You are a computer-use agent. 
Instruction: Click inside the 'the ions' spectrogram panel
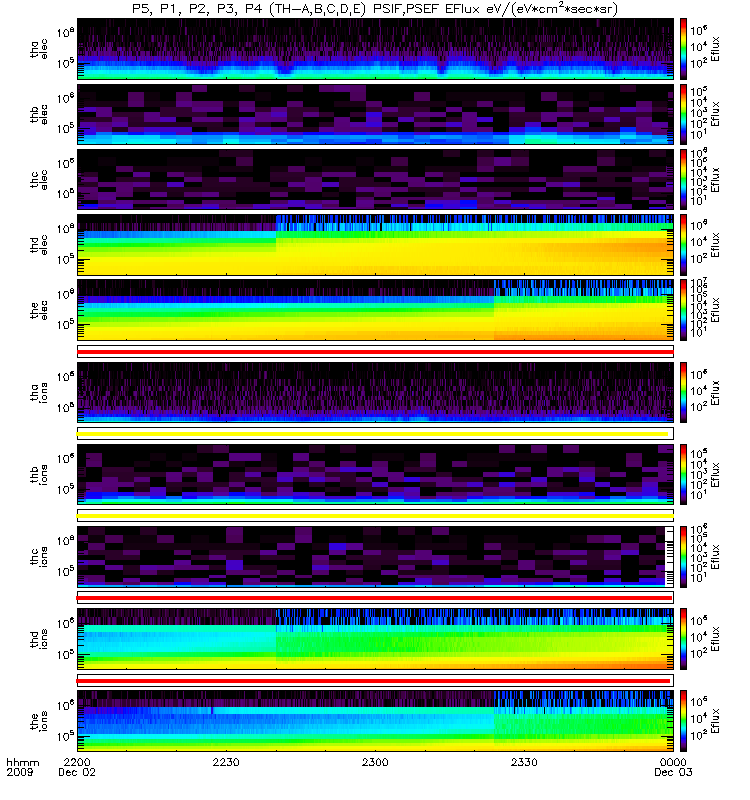tap(375, 721)
